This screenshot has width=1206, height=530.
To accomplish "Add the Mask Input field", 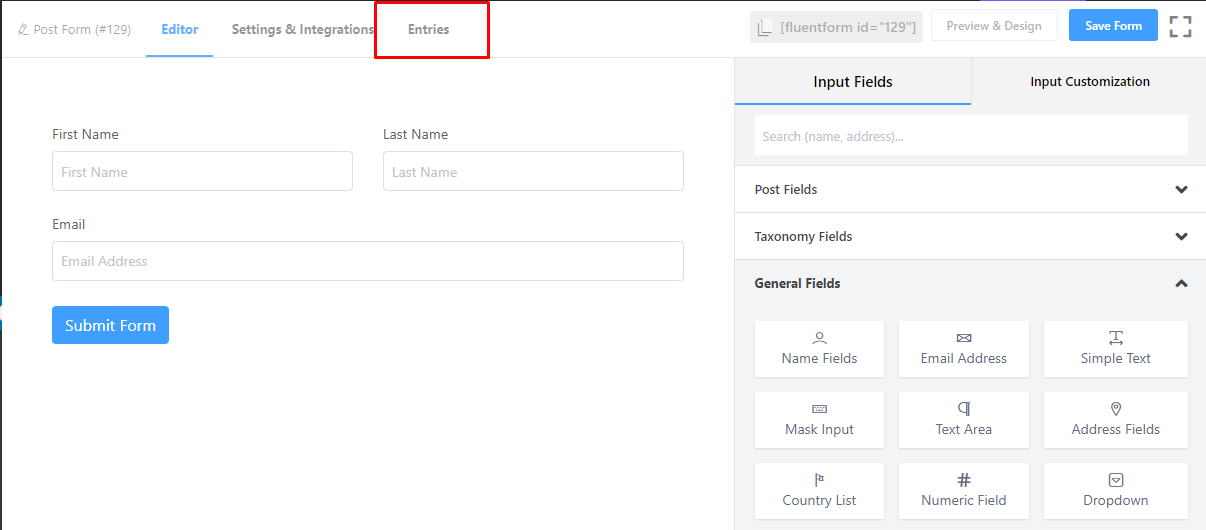I will tap(819, 420).
